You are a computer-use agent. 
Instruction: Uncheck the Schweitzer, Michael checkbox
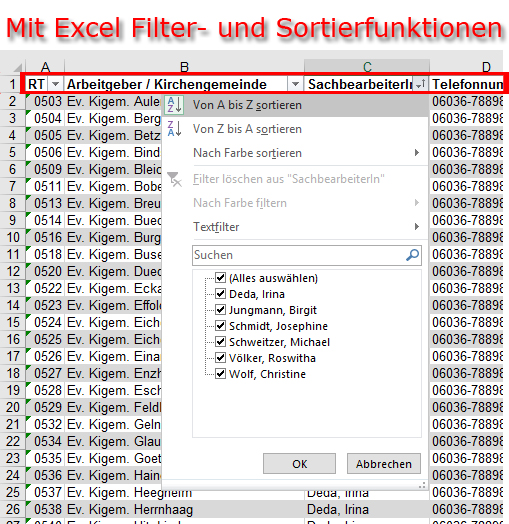tap(220, 341)
